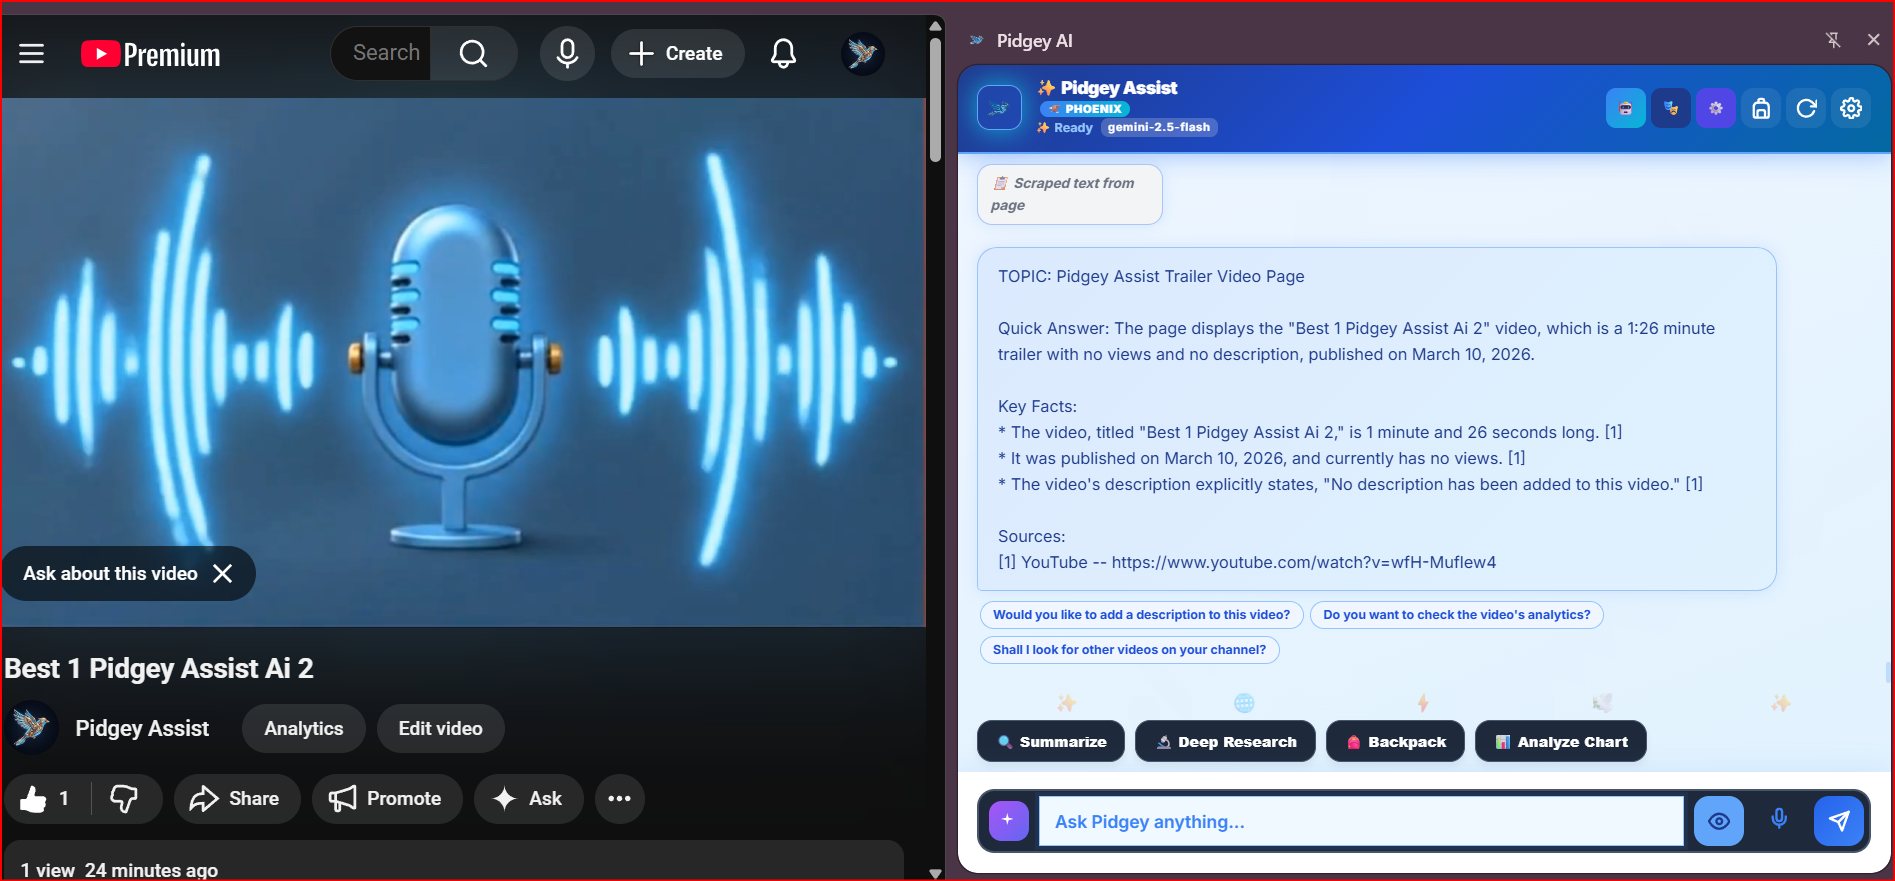Toggle the eye vision button in chat input
This screenshot has width=1895, height=881.
tap(1719, 821)
